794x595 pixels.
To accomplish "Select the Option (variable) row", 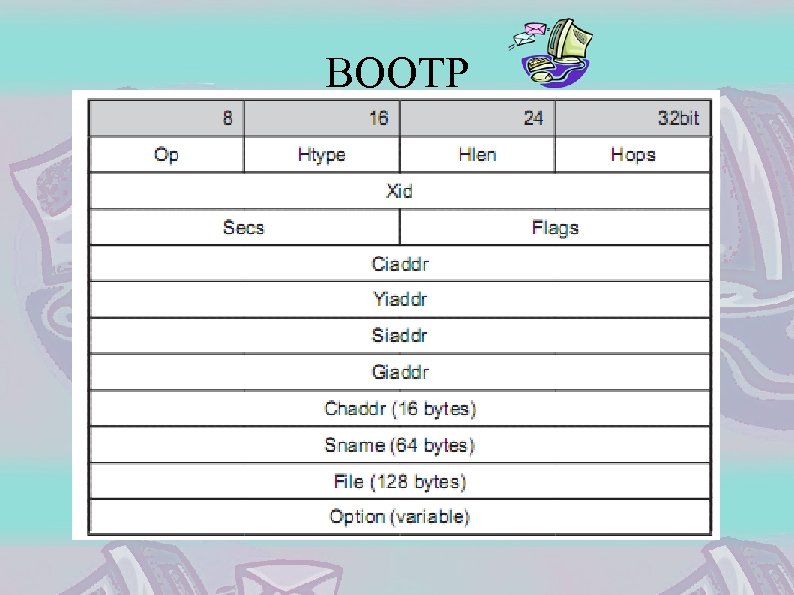I will (399, 516).
